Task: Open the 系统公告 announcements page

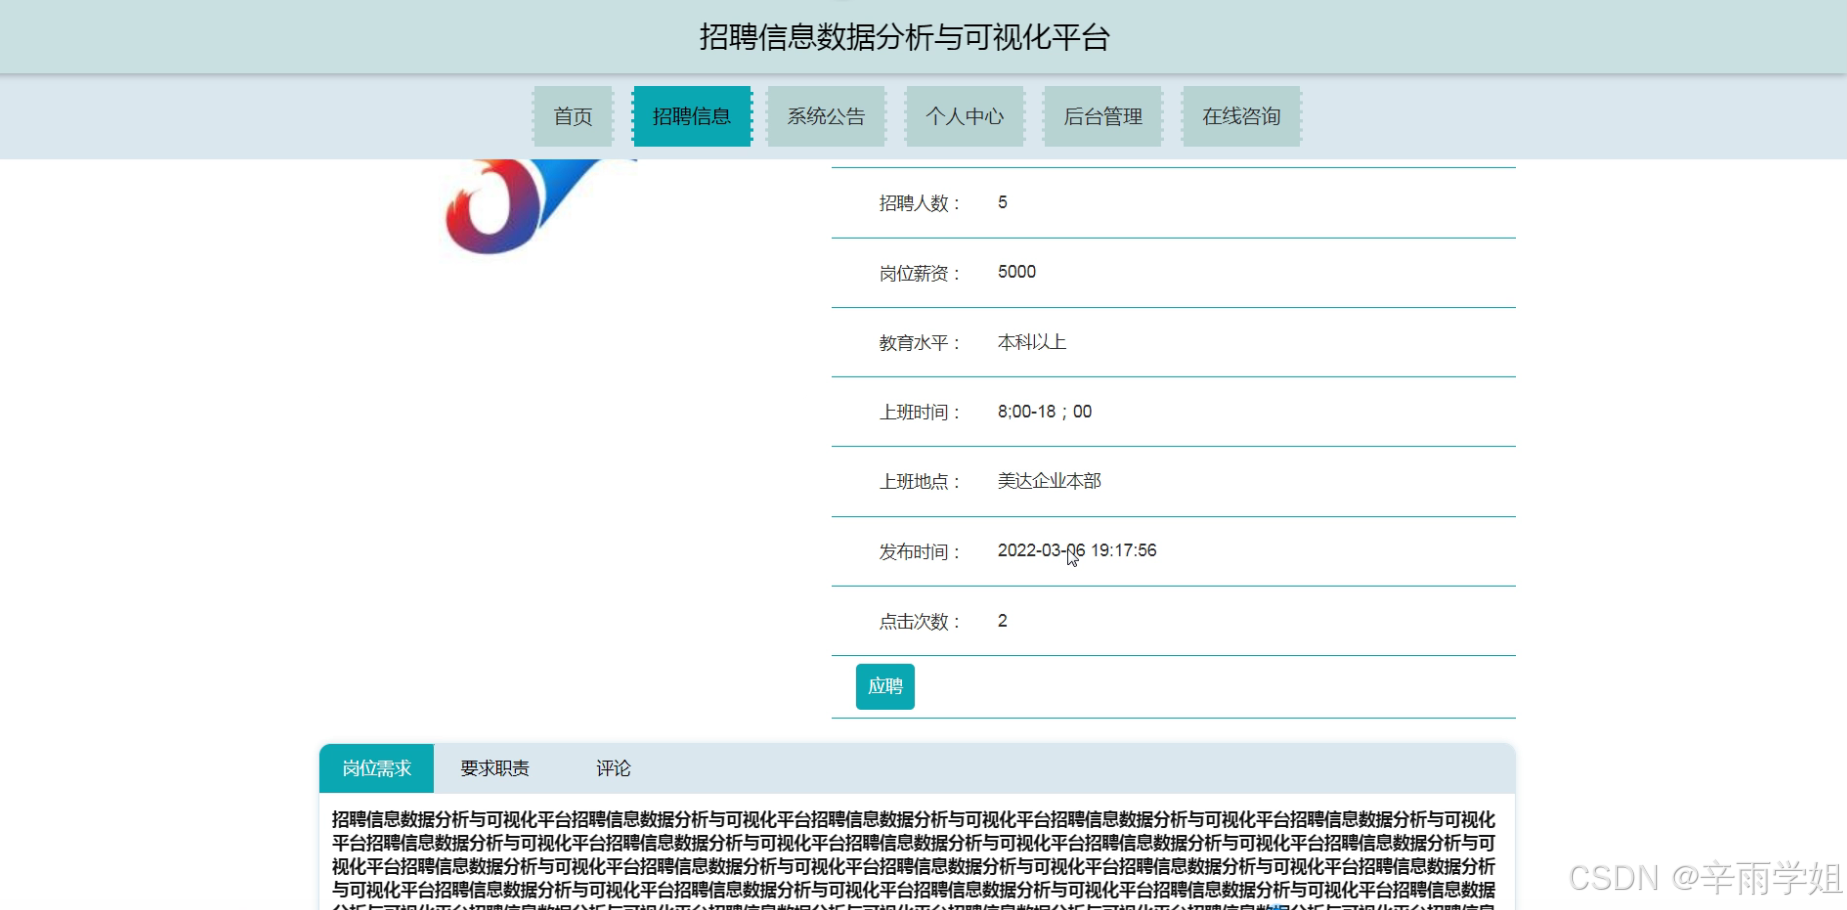Action: pyautogui.click(x=826, y=116)
